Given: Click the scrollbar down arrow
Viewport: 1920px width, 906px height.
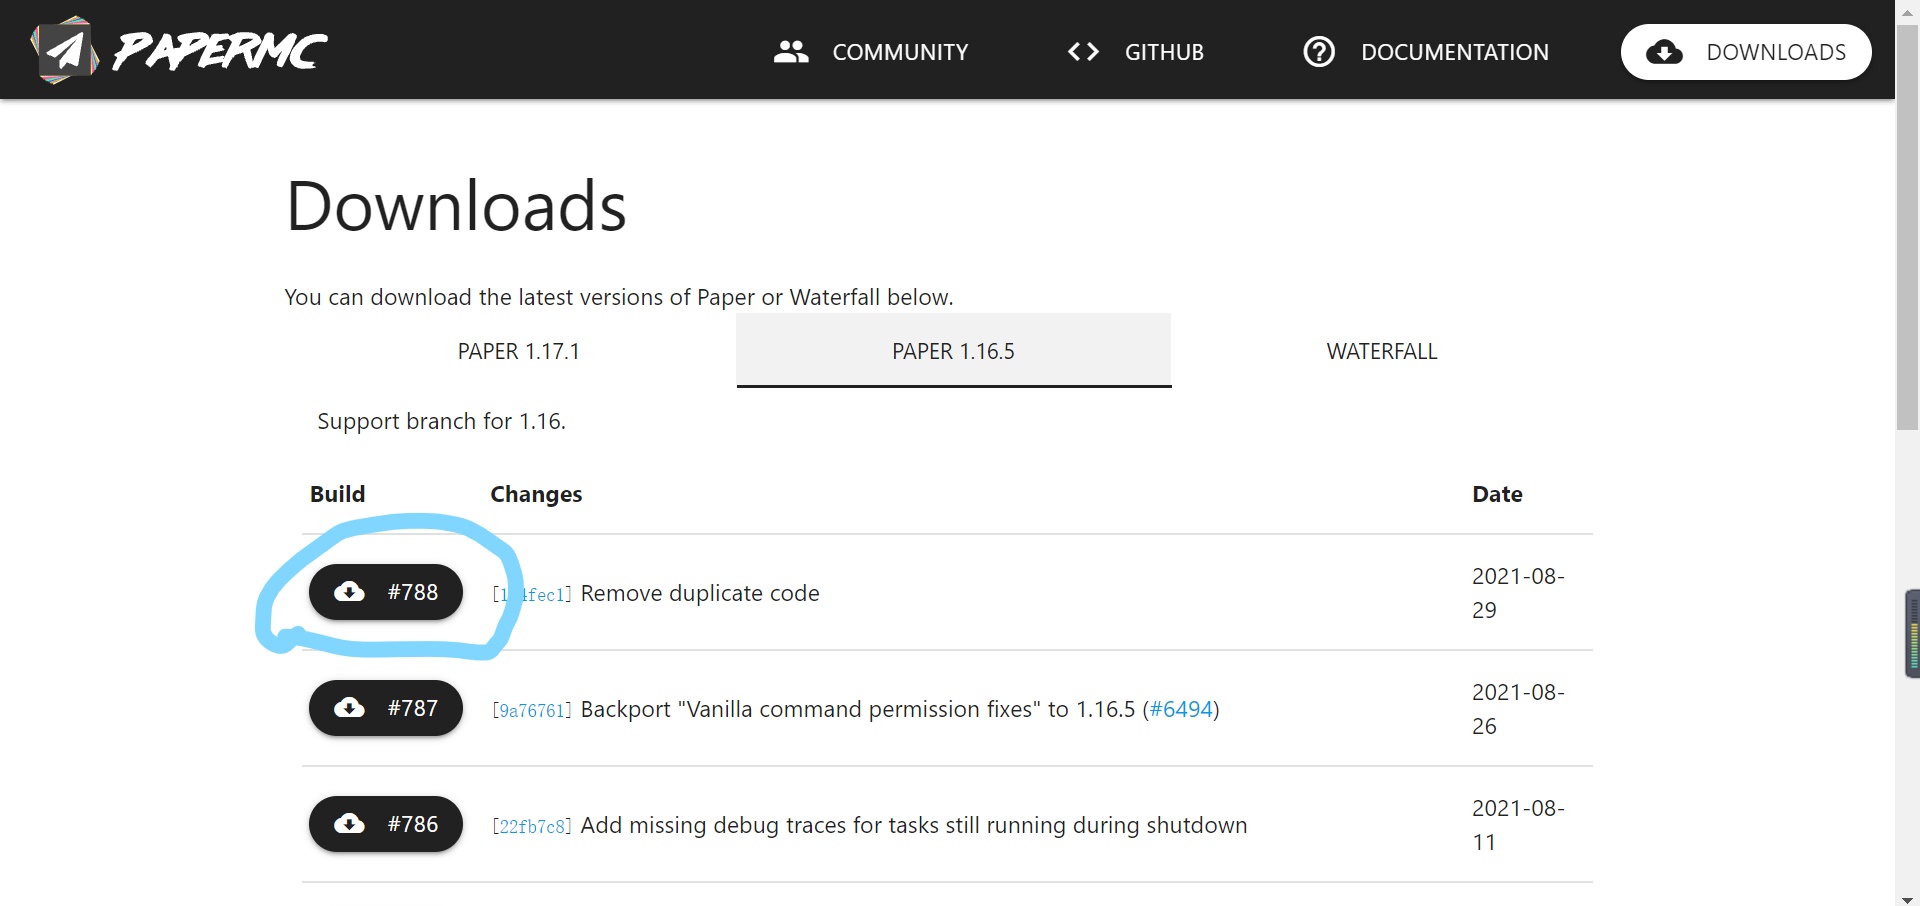Looking at the screenshot, I should coord(1907,898).
